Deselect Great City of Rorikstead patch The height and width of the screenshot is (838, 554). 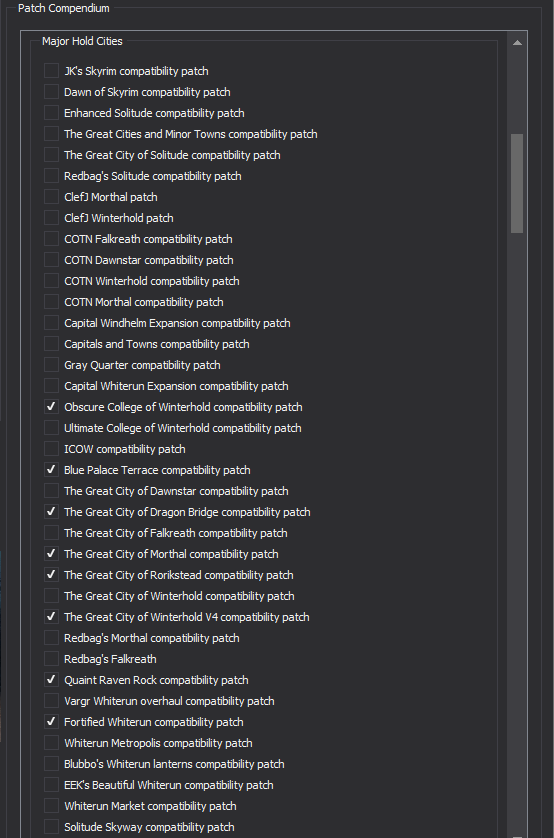(51, 575)
